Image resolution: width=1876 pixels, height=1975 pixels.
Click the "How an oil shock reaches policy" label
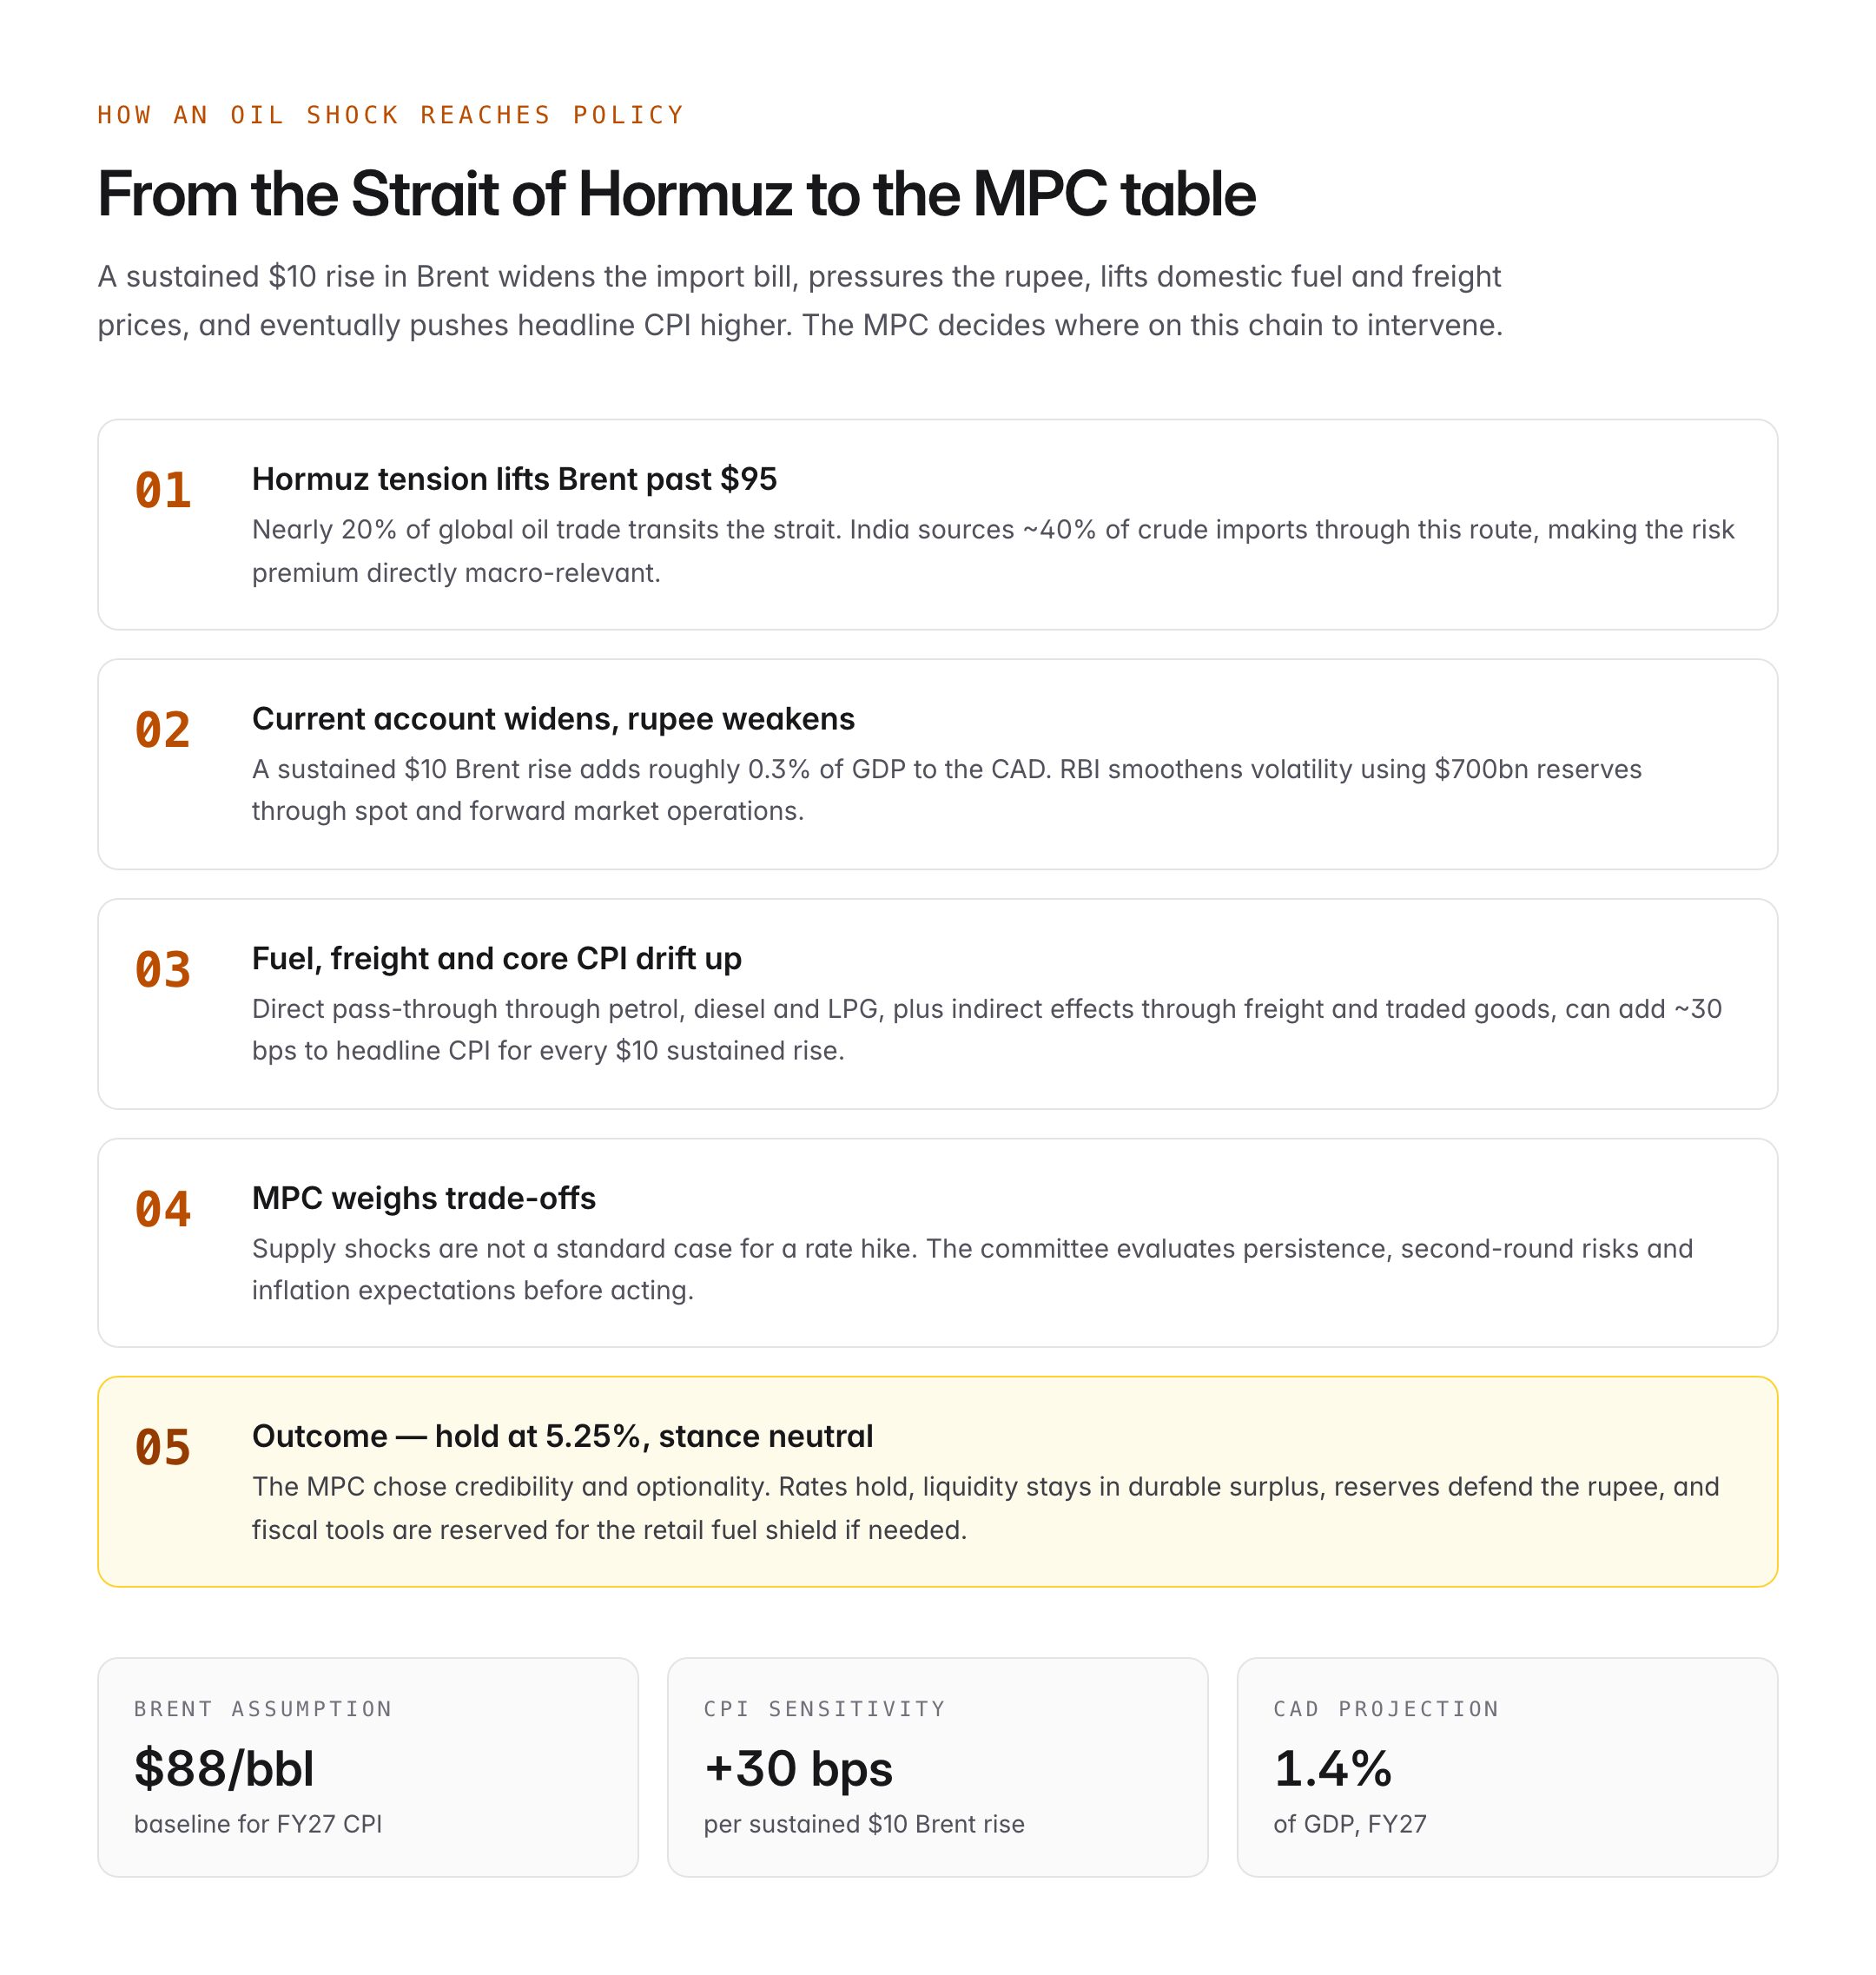pos(390,115)
